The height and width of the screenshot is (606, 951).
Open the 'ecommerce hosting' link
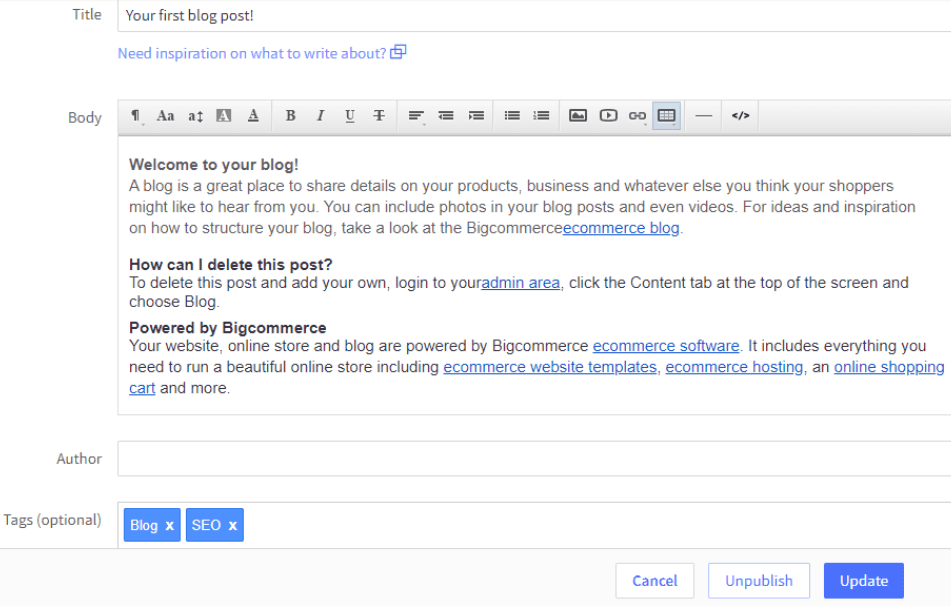pos(734,368)
